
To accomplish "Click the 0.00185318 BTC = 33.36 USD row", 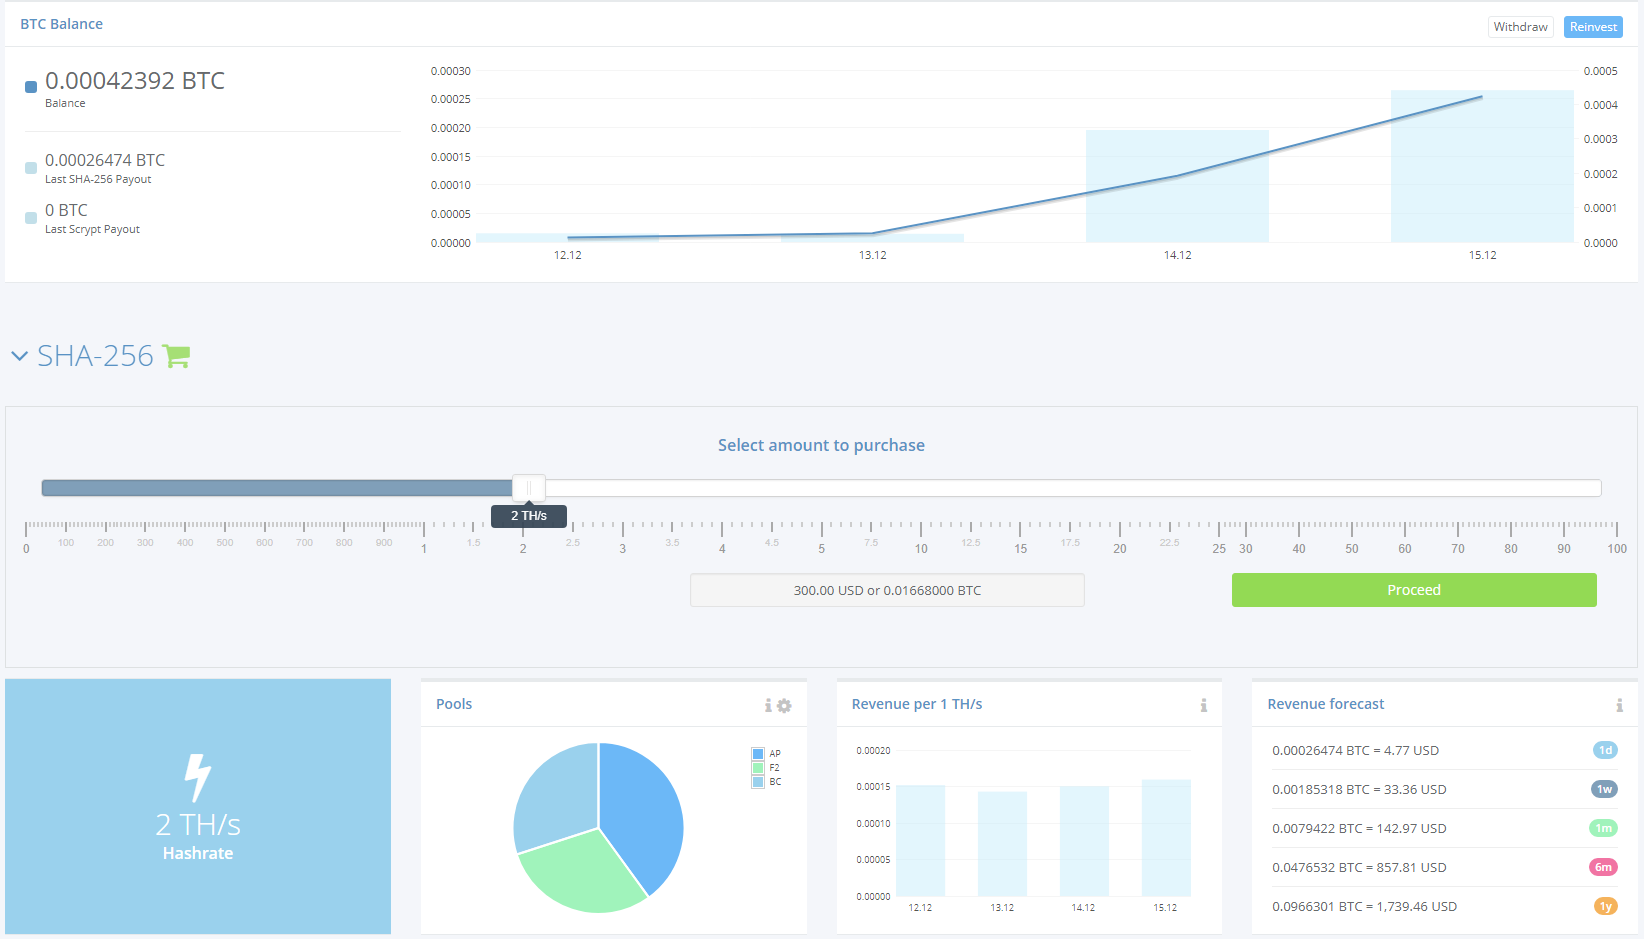I will click(1445, 789).
